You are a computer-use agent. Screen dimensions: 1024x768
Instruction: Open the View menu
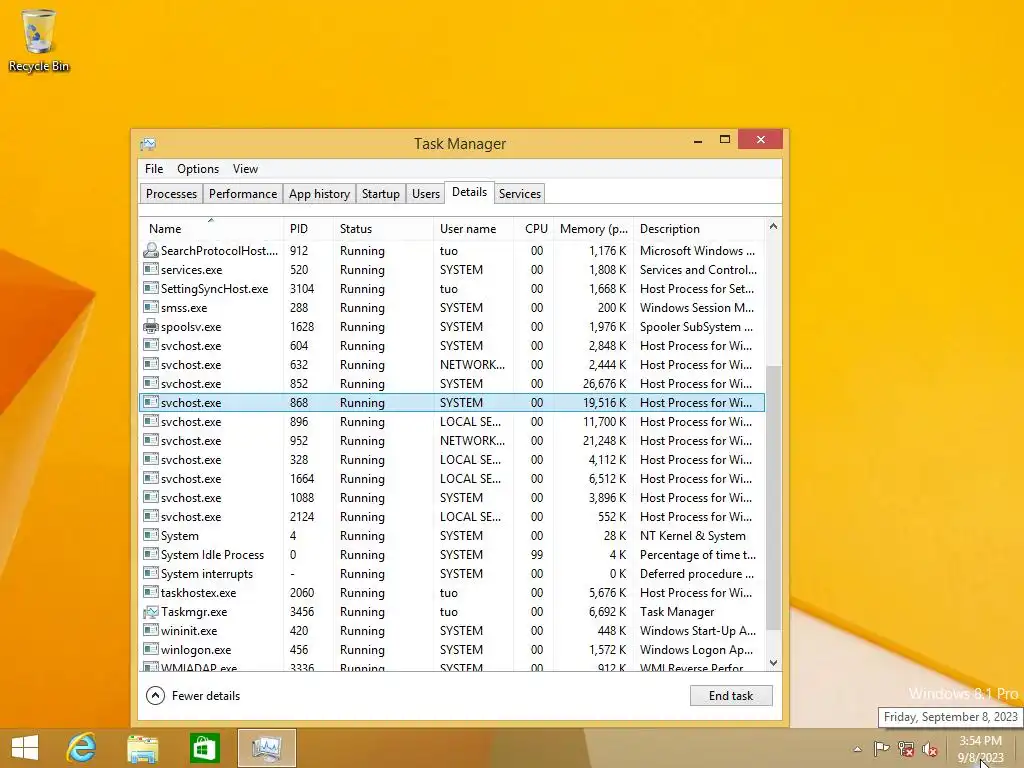click(246, 168)
